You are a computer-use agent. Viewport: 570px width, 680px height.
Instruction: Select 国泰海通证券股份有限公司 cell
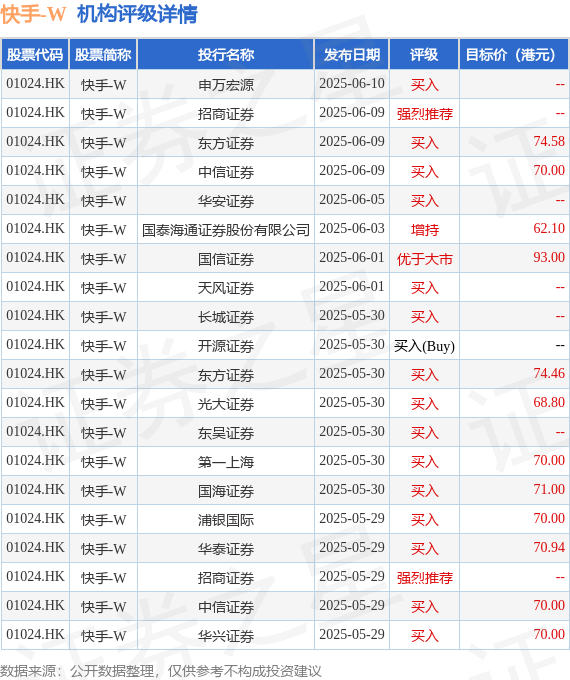[226, 229]
